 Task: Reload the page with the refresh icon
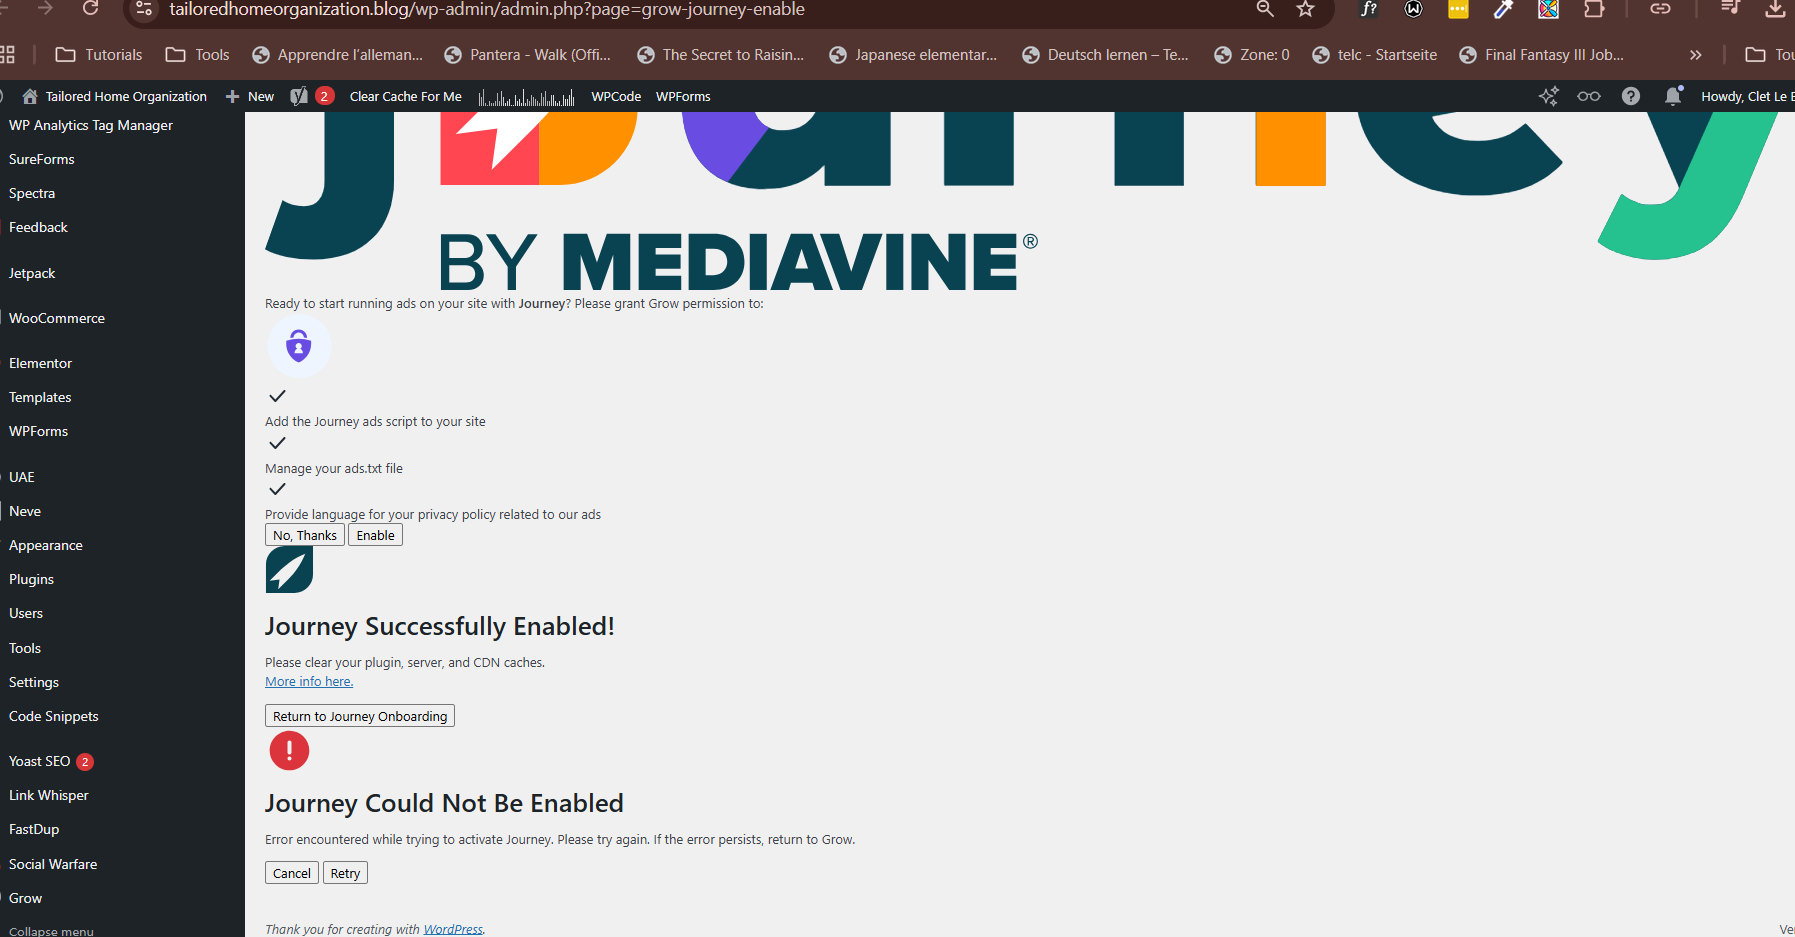point(90,9)
